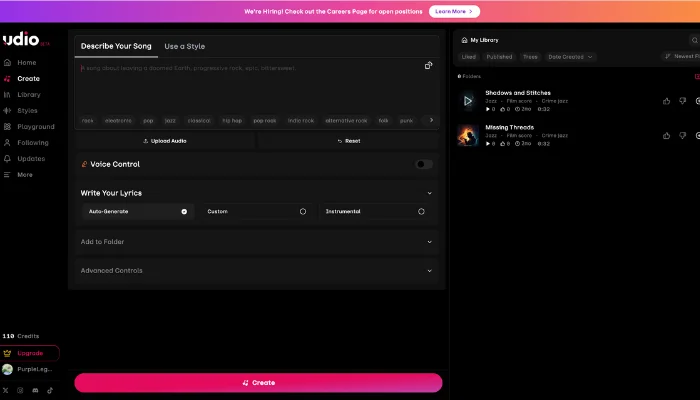700x400 pixels.
Task: Expand the Add to Folder section
Action: pos(256,242)
